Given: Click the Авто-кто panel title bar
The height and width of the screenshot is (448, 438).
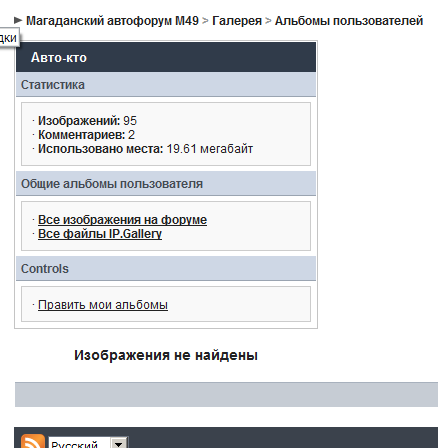Looking at the screenshot, I should tap(166, 57).
